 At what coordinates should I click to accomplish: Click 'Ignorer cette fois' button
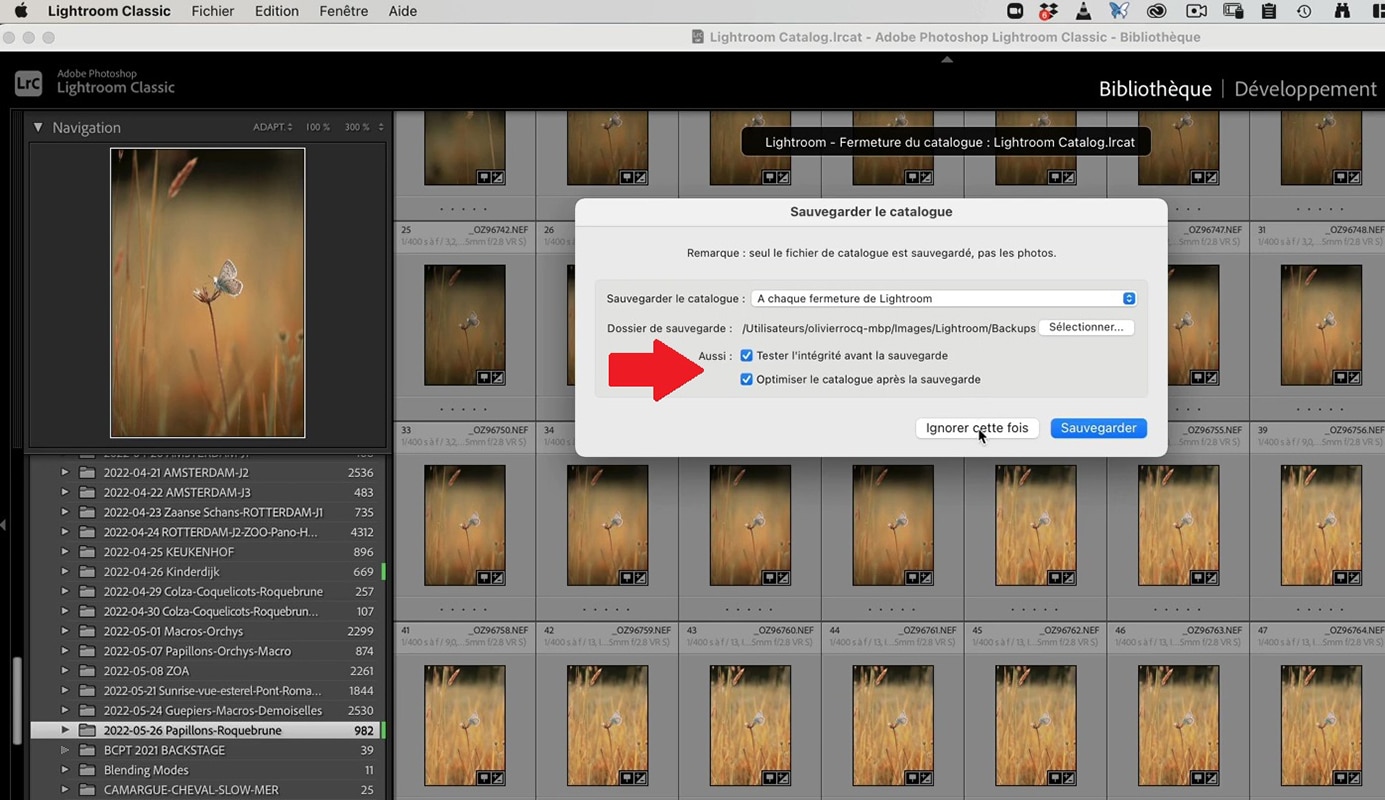977,428
